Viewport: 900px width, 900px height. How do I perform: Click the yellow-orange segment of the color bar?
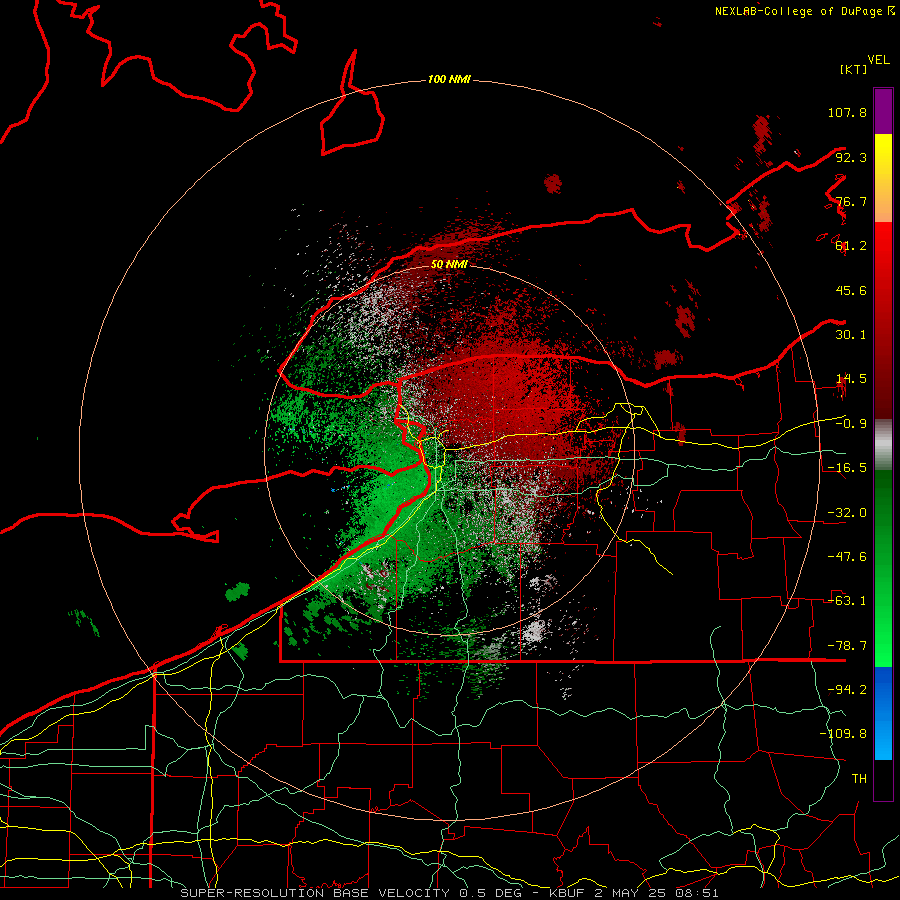pyautogui.click(x=883, y=178)
